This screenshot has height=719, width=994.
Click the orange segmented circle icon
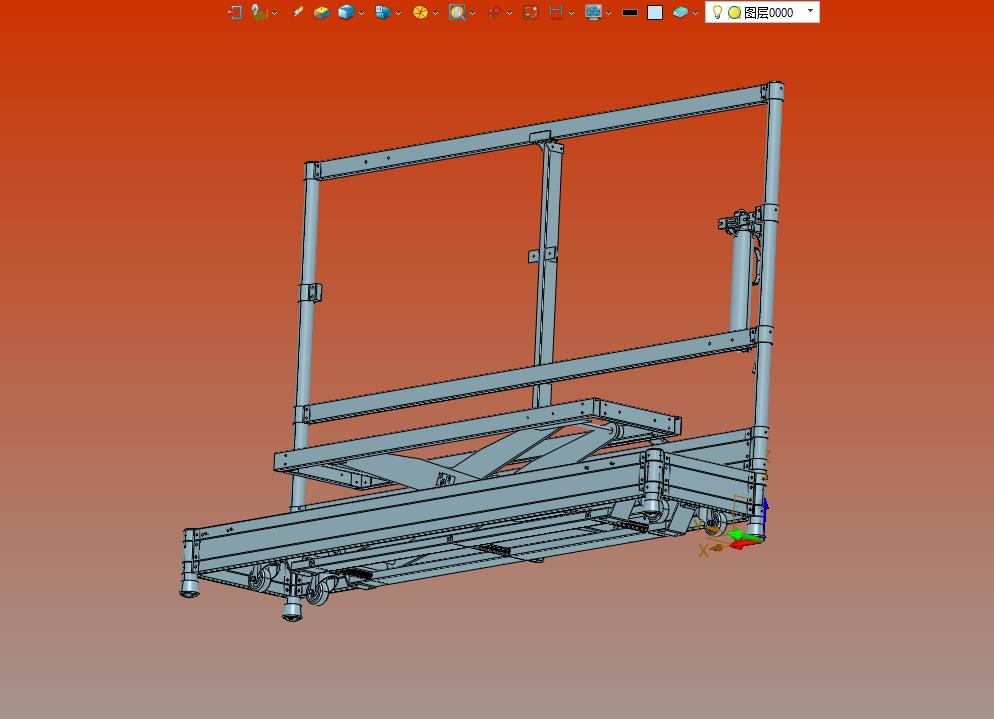click(420, 12)
